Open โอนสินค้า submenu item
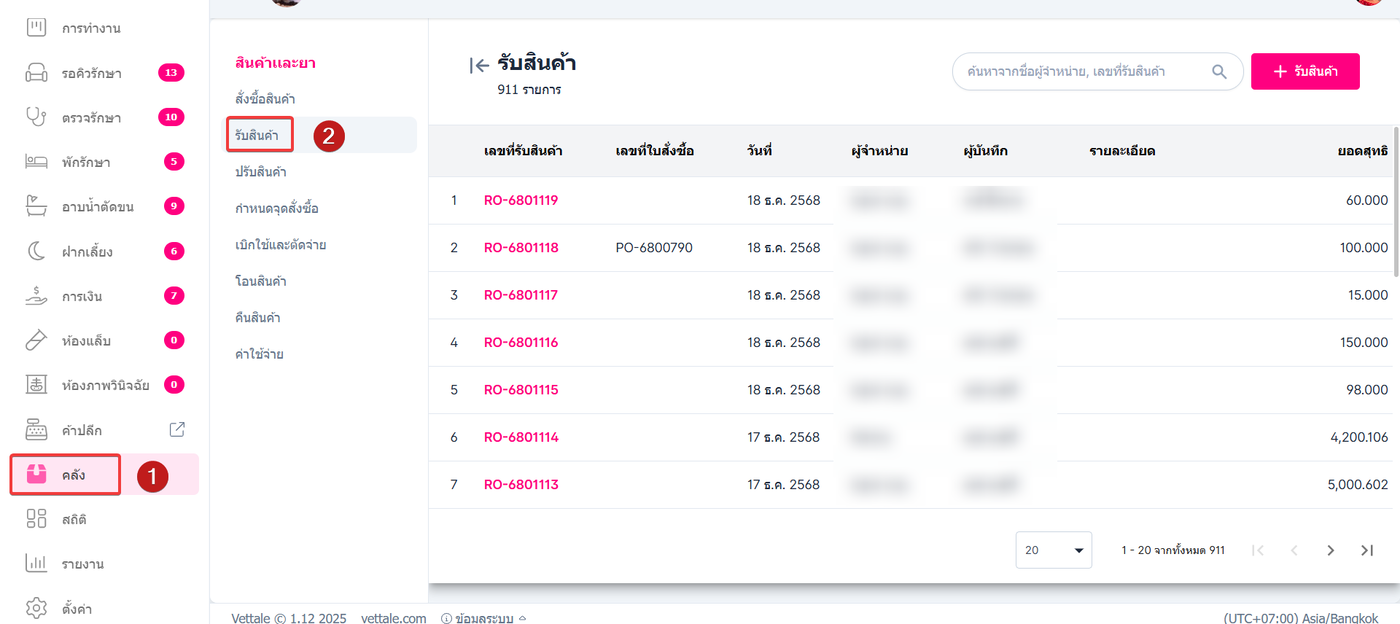This screenshot has width=1400, height=624. pos(261,281)
